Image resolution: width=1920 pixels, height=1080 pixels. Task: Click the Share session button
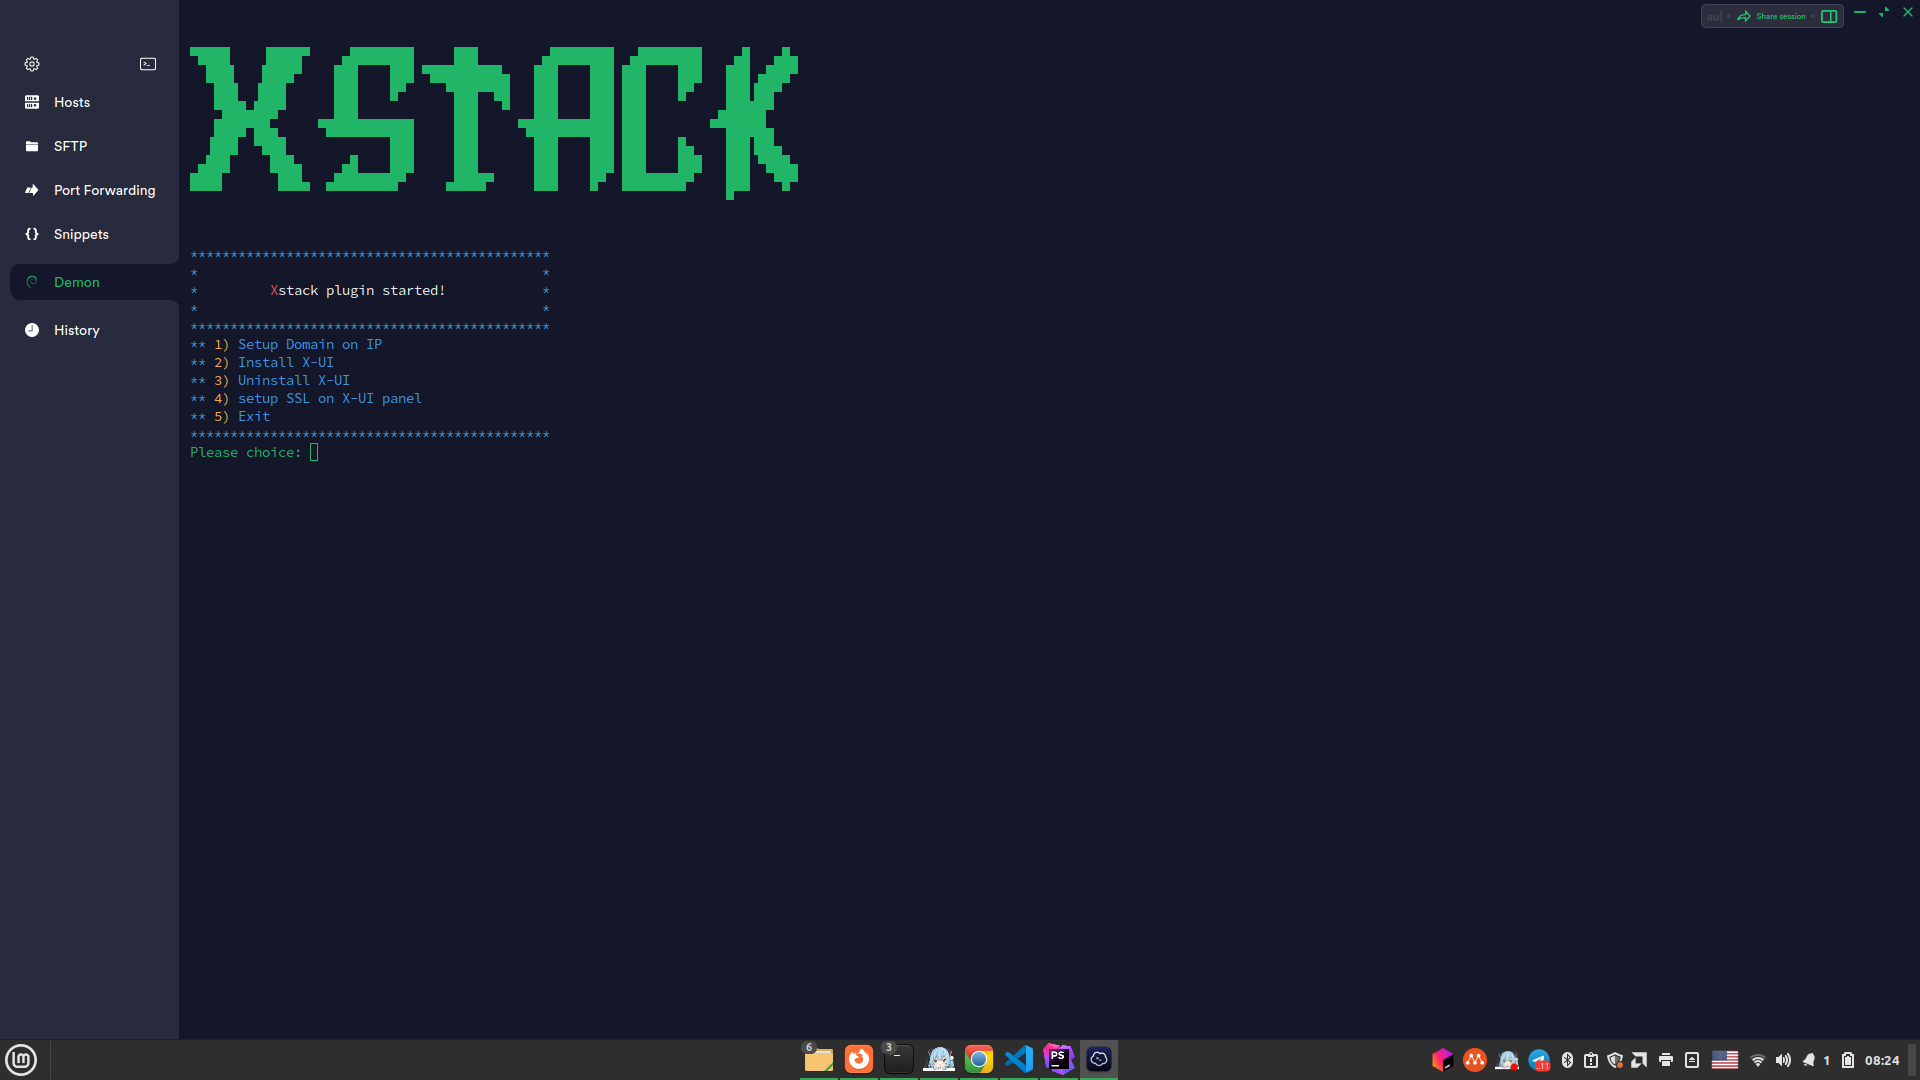point(1772,16)
